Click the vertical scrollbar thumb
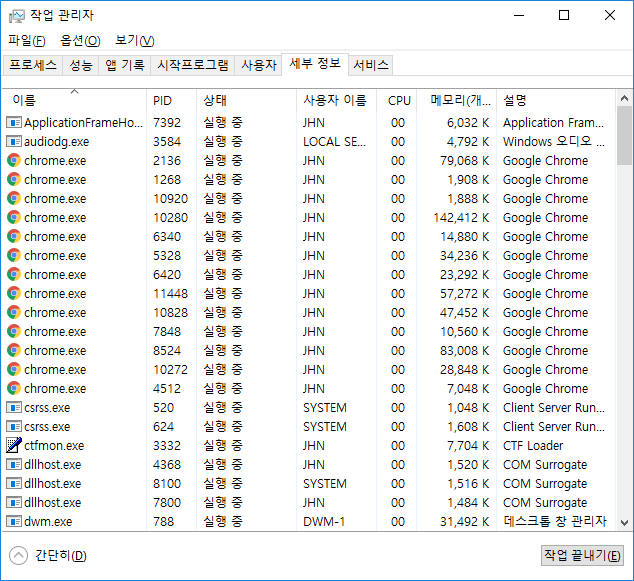The height and width of the screenshot is (581, 634). click(624, 135)
